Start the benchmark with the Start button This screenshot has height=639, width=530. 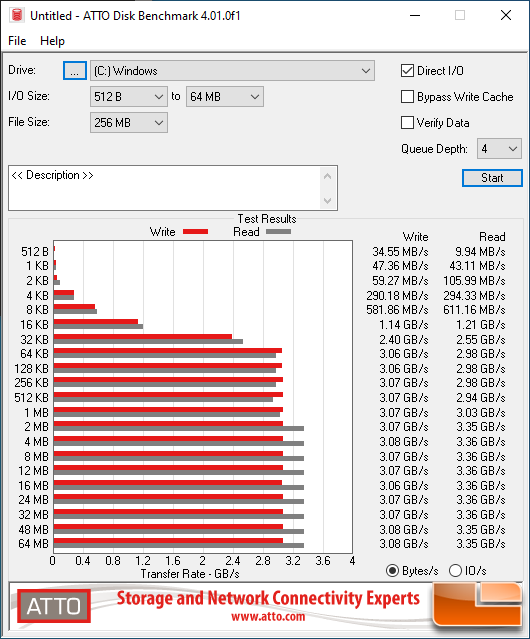click(492, 178)
